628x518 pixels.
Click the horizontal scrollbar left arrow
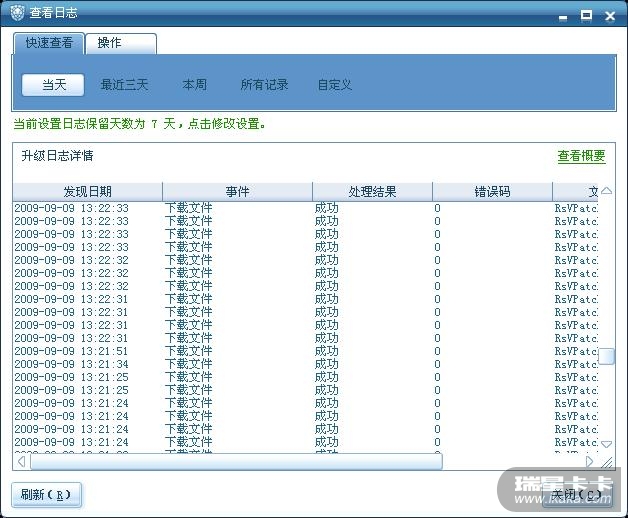(21, 462)
